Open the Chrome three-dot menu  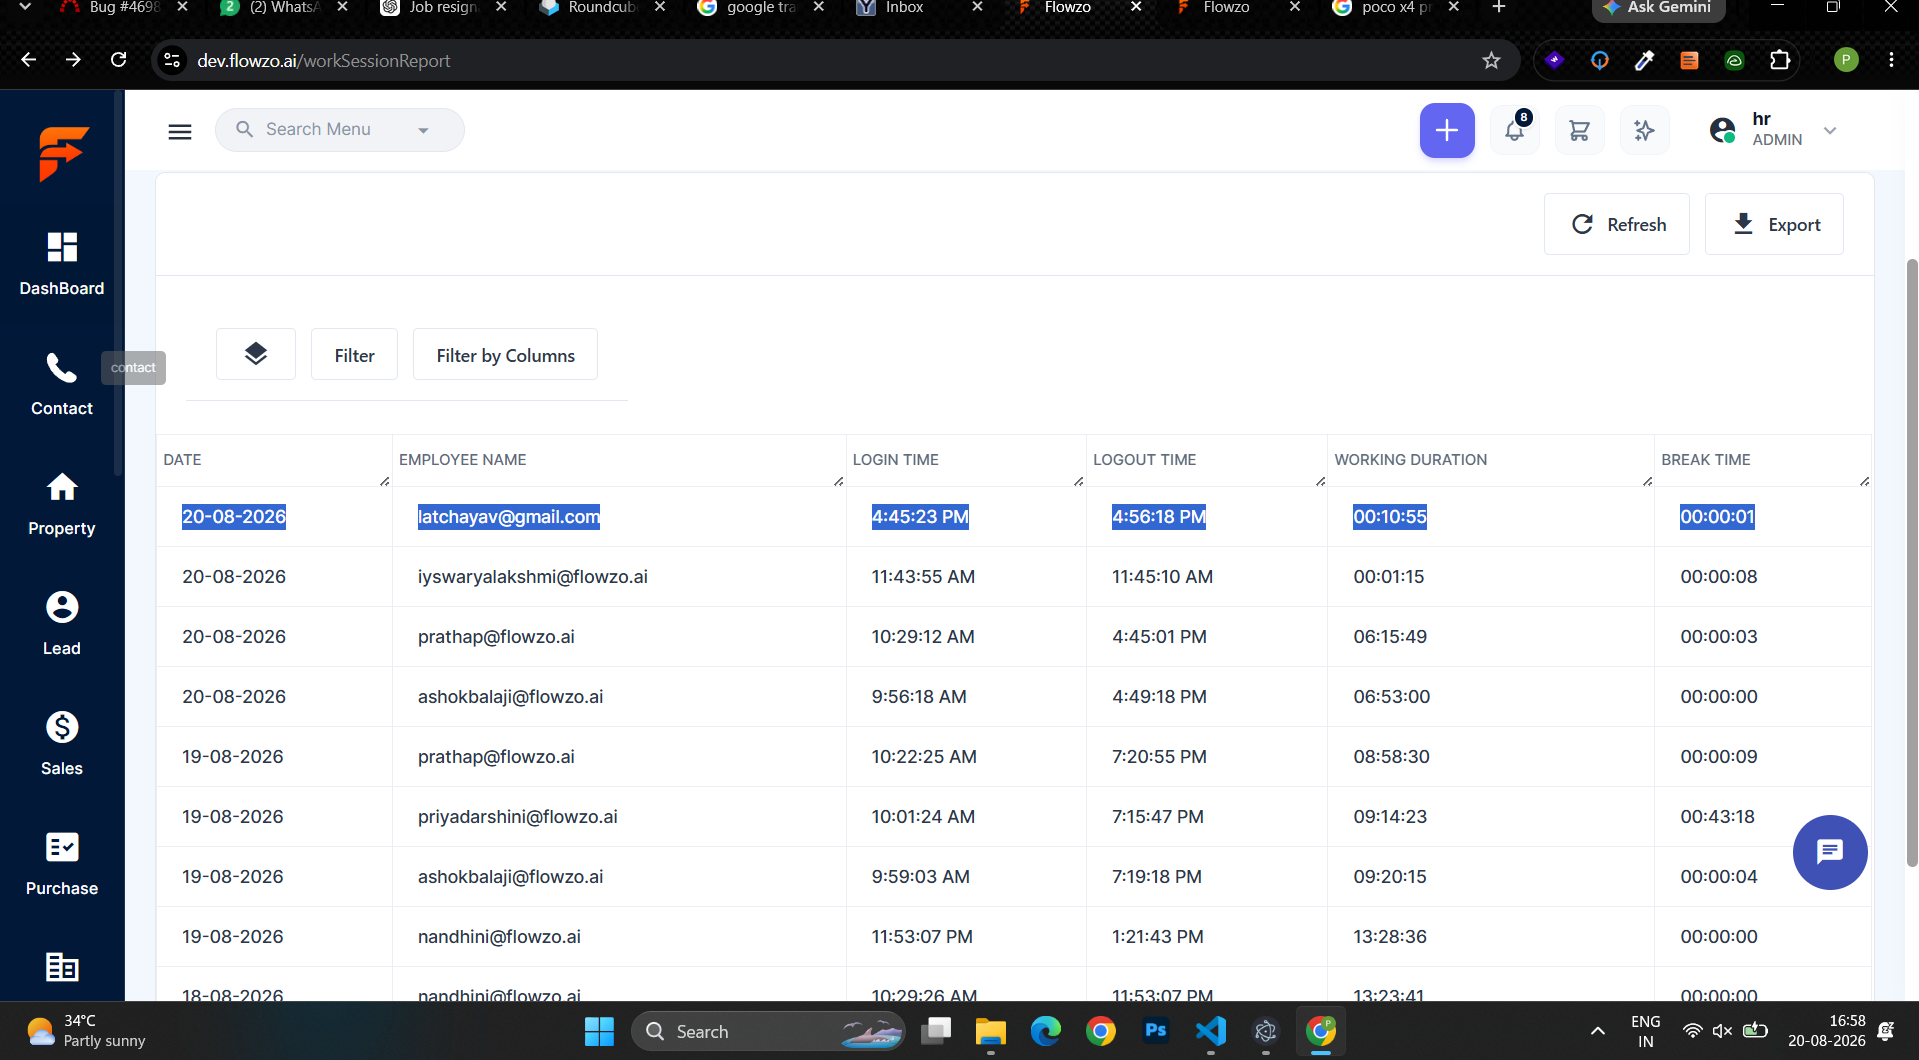click(1891, 60)
